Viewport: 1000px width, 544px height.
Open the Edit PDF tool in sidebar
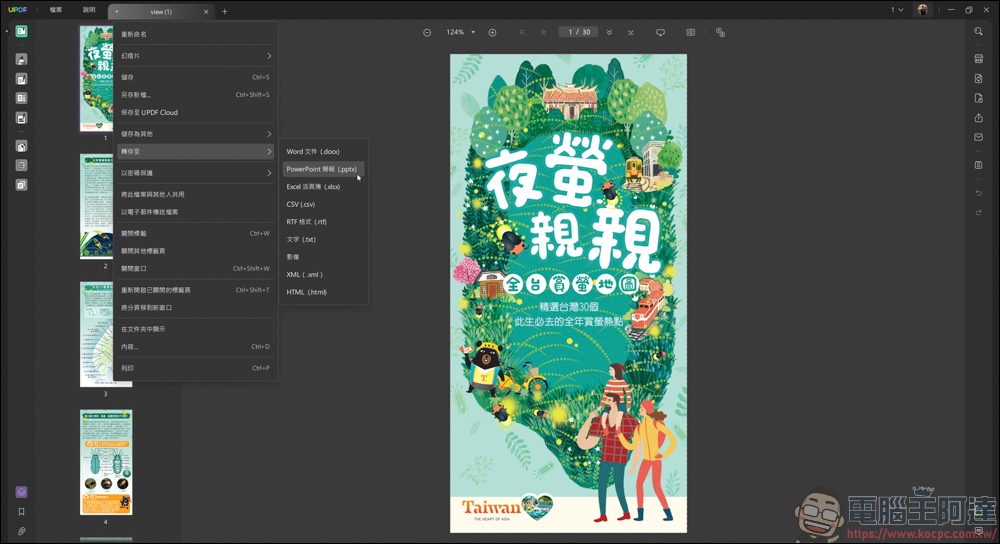click(21, 79)
